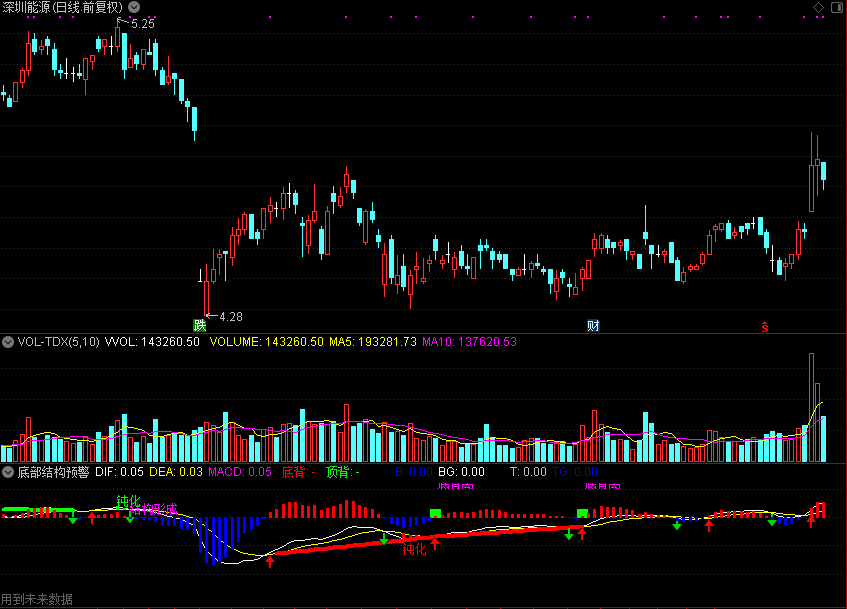Click the VVOL: 143260.50 value

click(152, 342)
